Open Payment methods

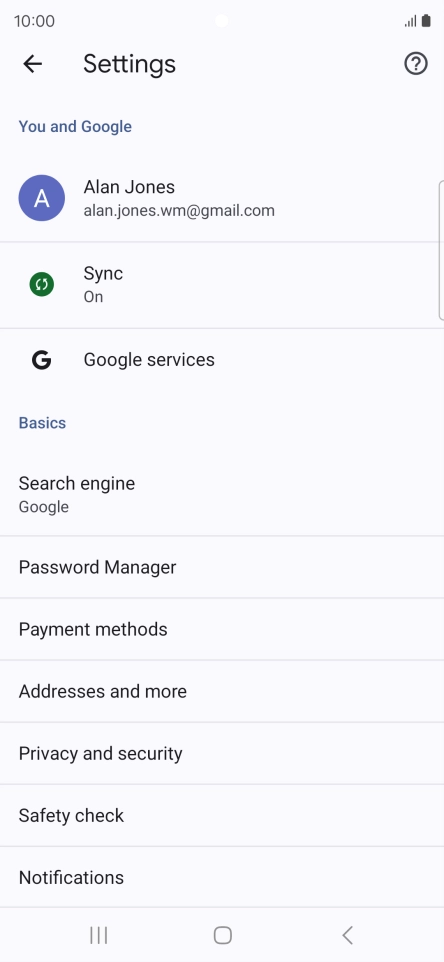tap(222, 629)
